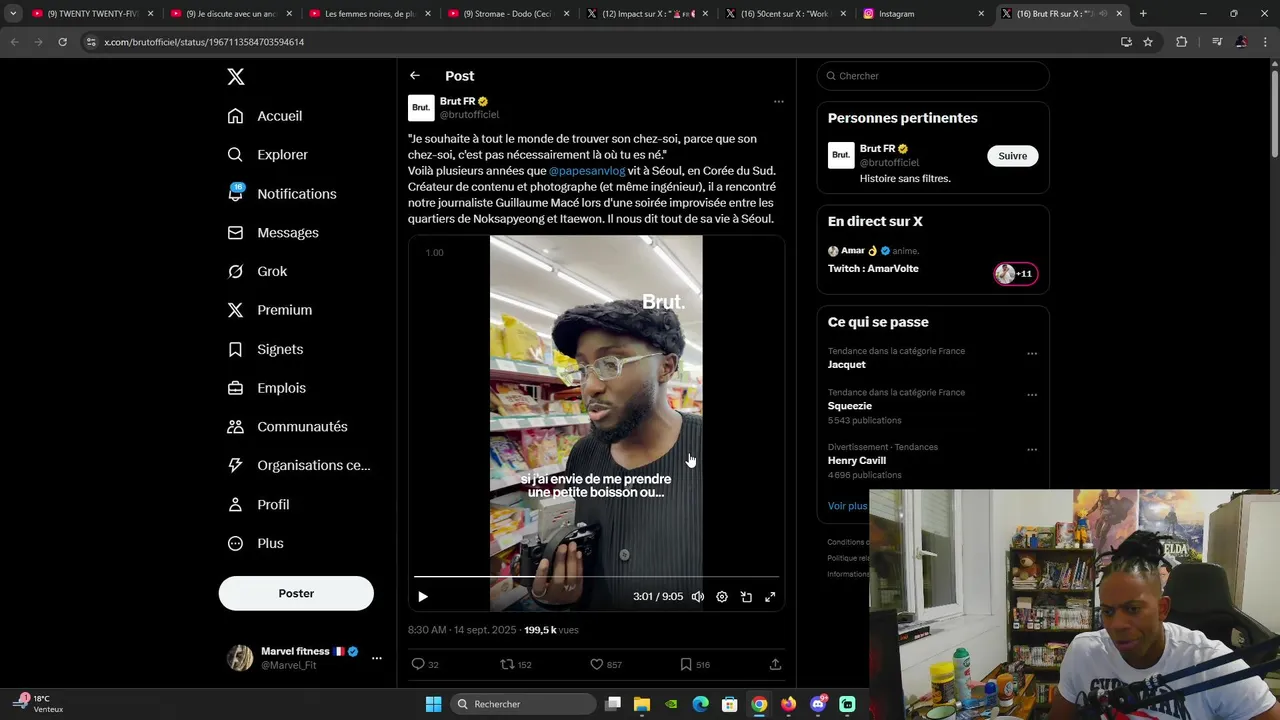
Task: Open Messages in sidebar
Action: [273, 233]
